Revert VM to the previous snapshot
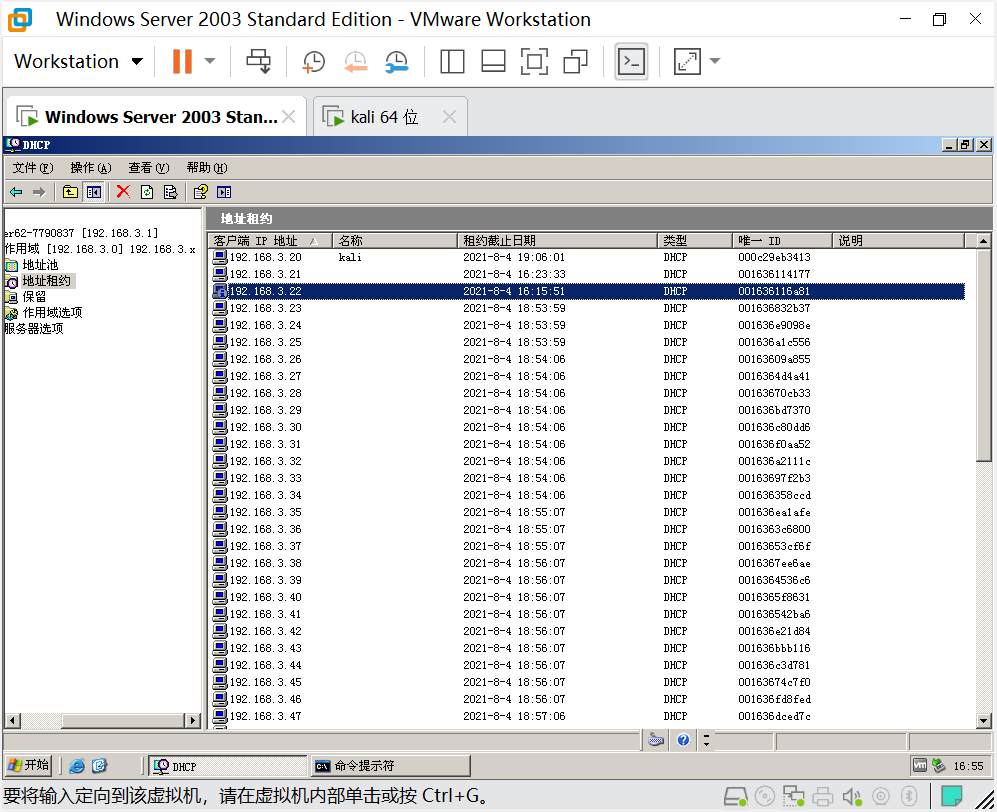The width and height of the screenshot is (997, 812). [x=355, y=62]
